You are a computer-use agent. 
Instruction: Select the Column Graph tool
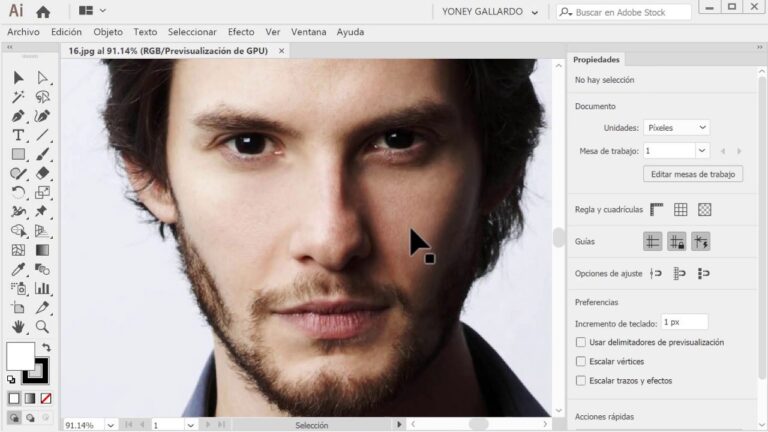point(42,288)
